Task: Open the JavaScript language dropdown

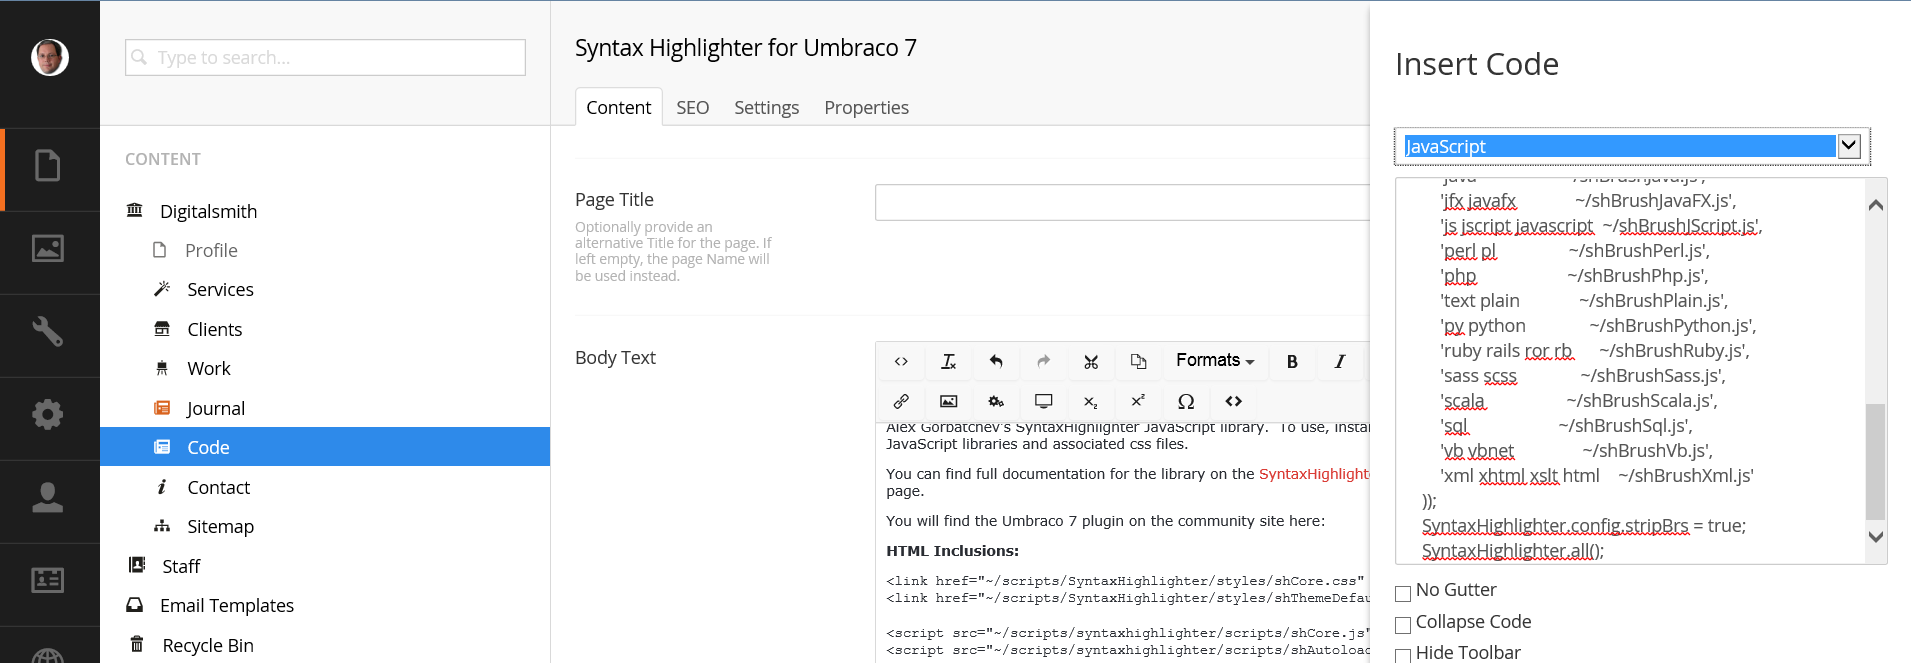Action: click(x=1849, y=146)
